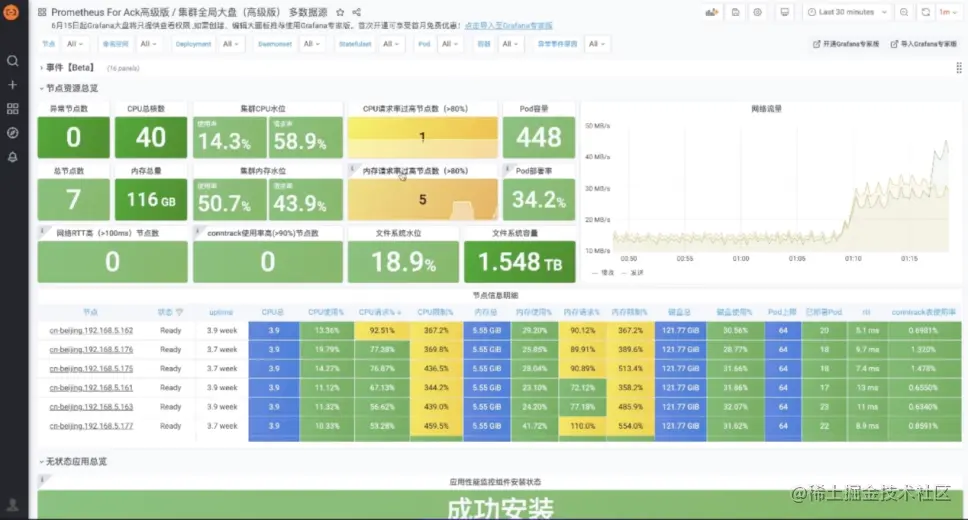The height and width of the screenshot is (520, 968).
Task: Sort the table by the uptime column
Action: tap(221, 312)
